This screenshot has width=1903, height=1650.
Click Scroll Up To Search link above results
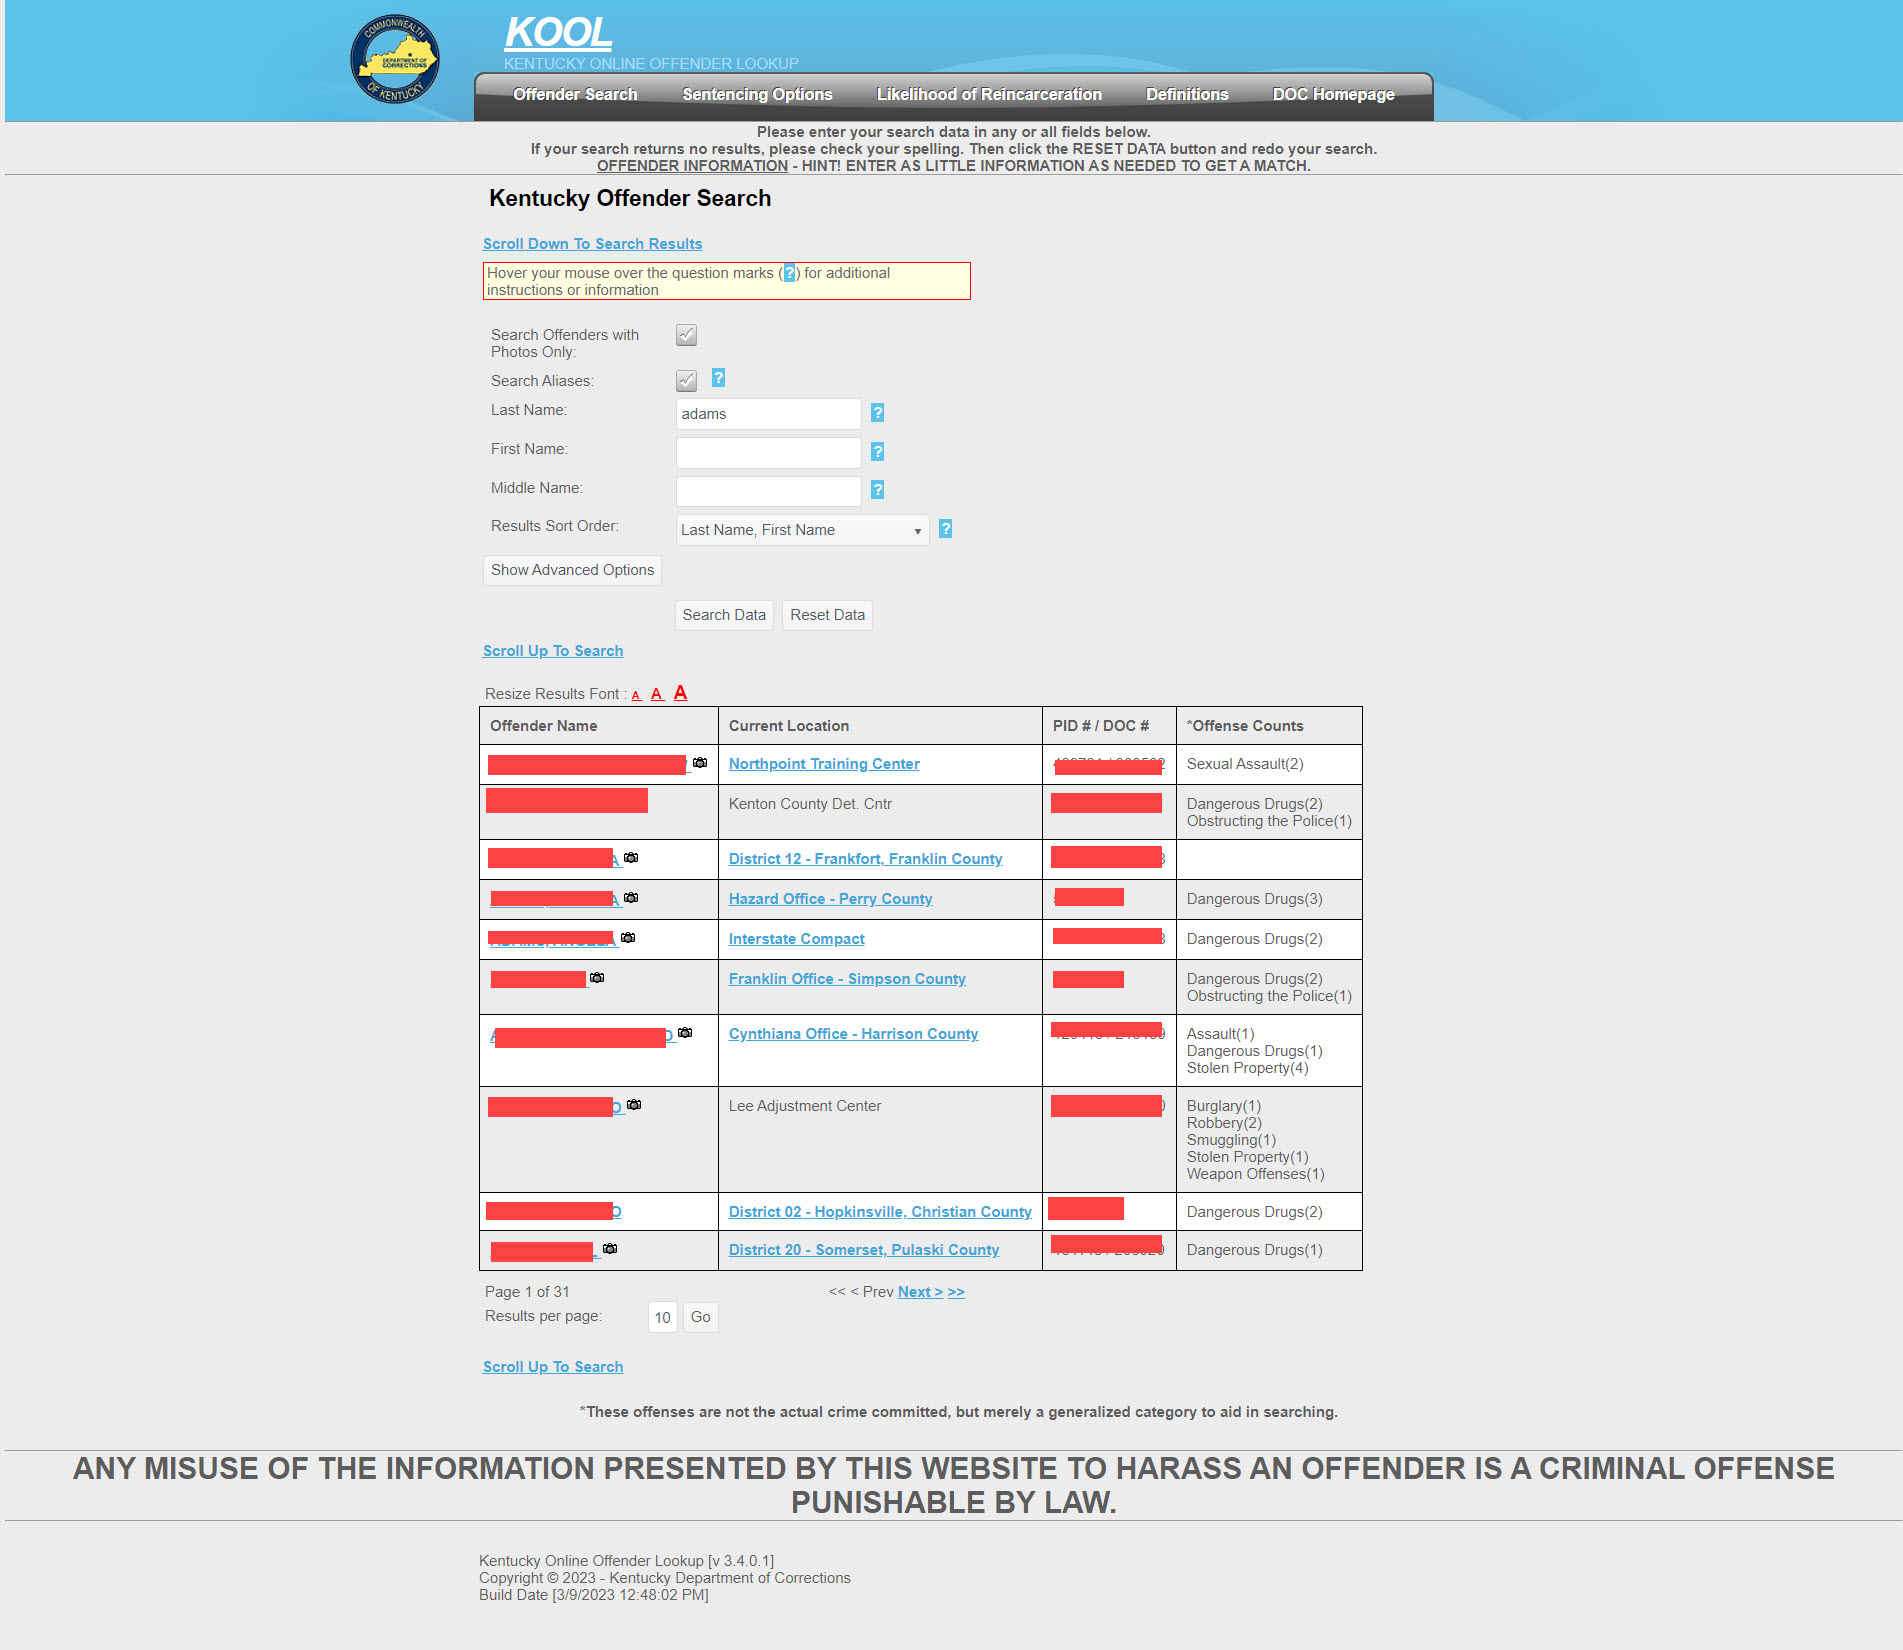(x=553, y=651)
